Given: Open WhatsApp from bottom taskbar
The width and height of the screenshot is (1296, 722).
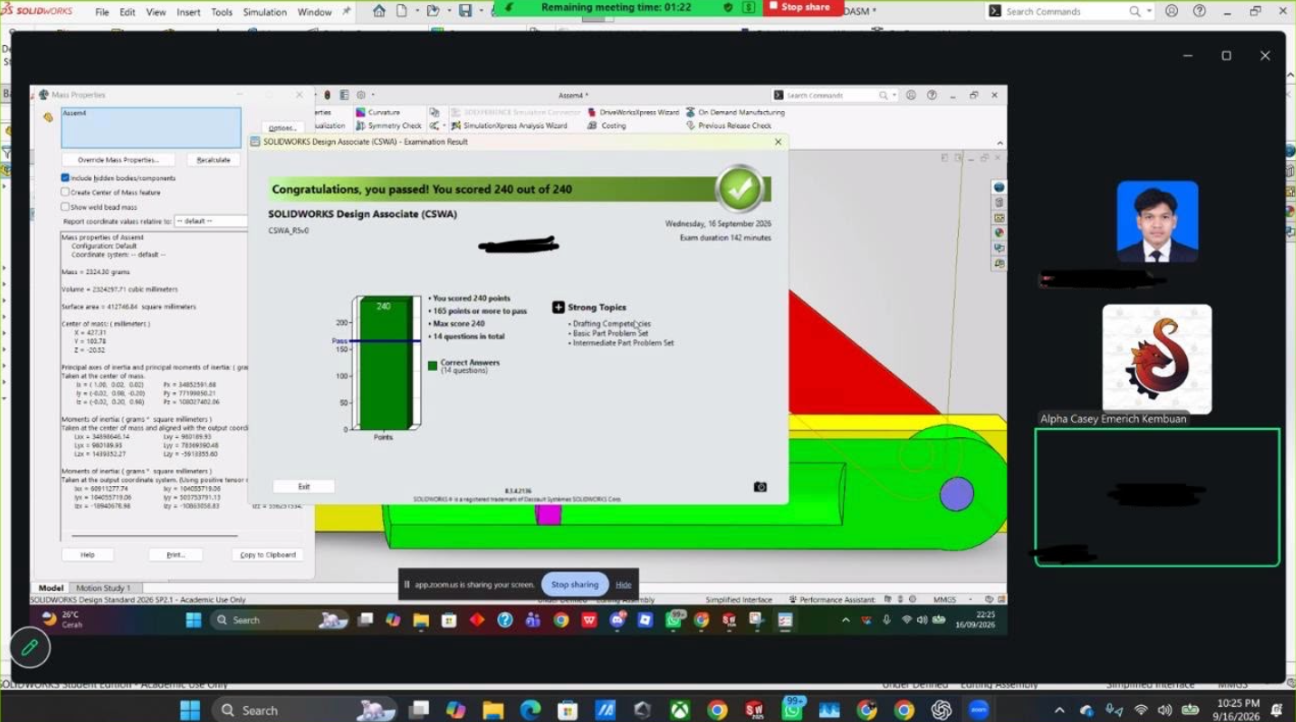Looking at the screenshot, I should 792,710.
